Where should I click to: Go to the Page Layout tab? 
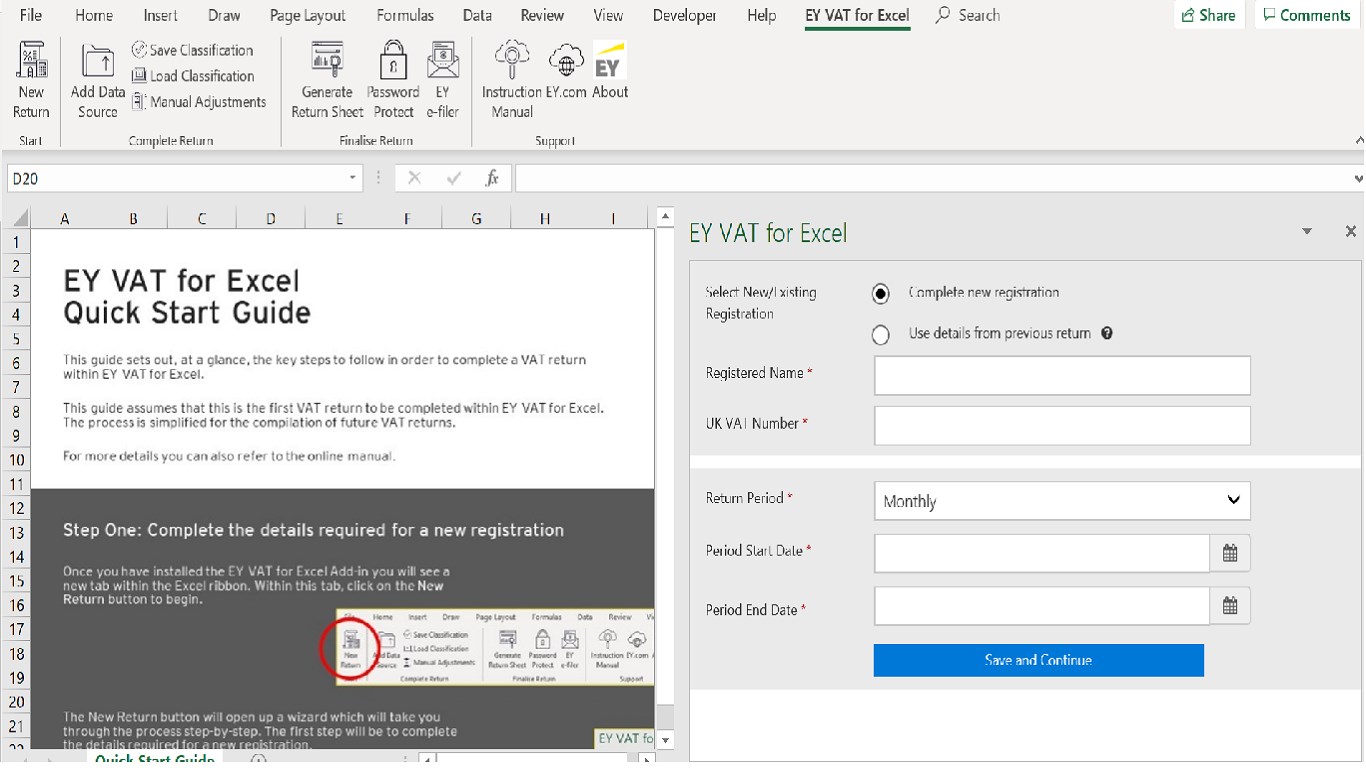pos(308,15)
